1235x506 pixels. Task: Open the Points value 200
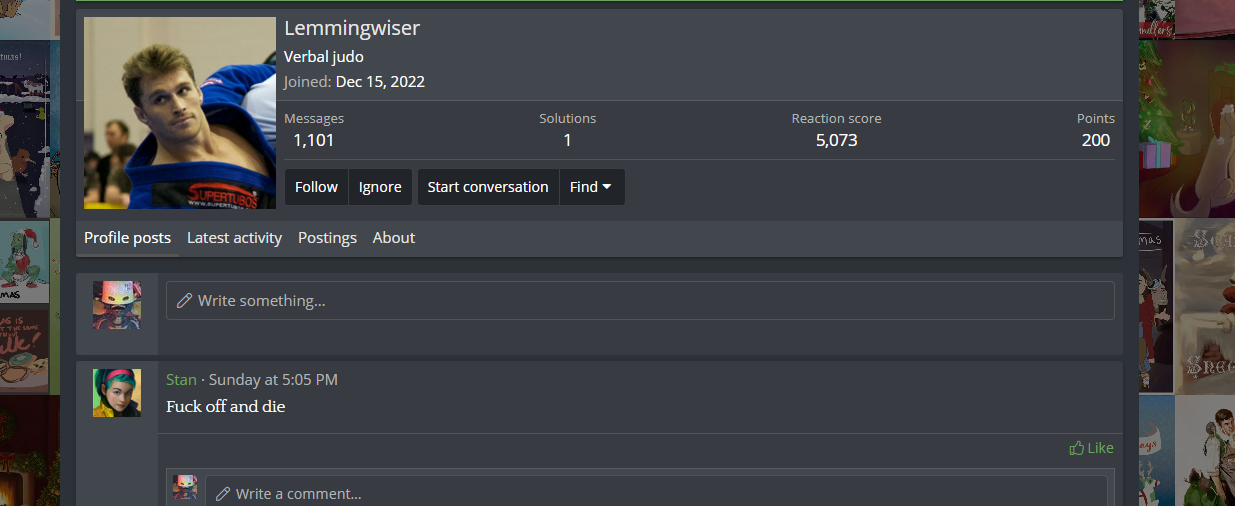pos(1096,140)
